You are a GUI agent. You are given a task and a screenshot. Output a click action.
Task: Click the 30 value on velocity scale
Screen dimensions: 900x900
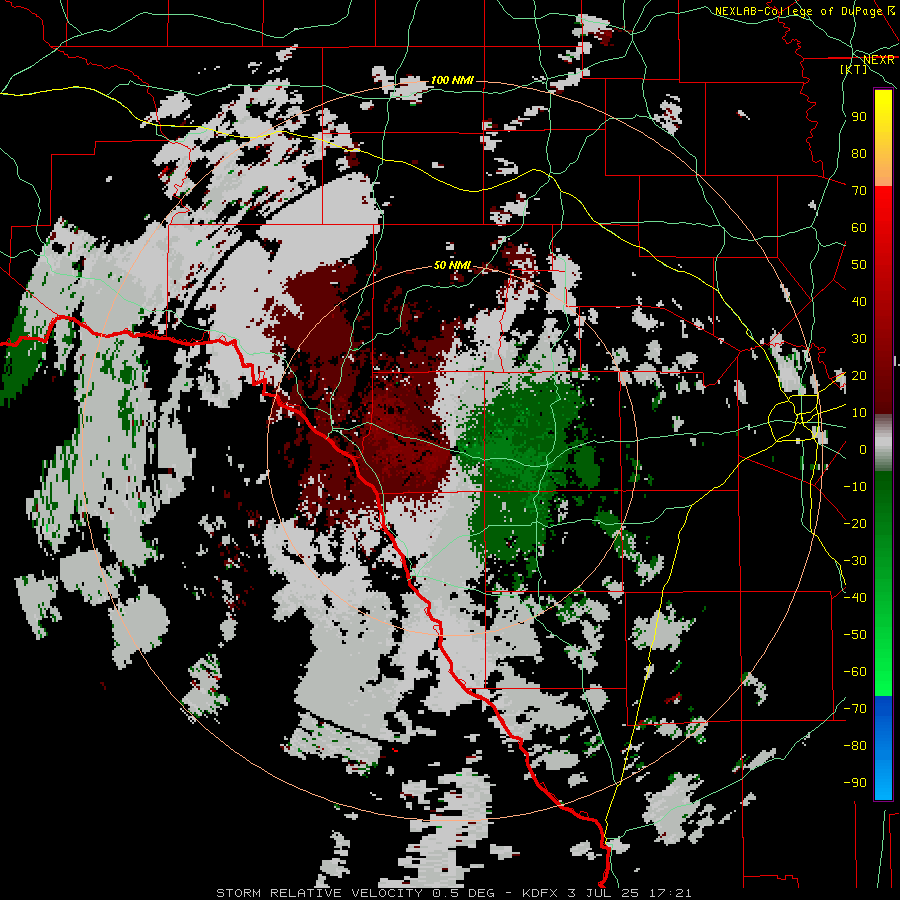click(x=859, y=339)
